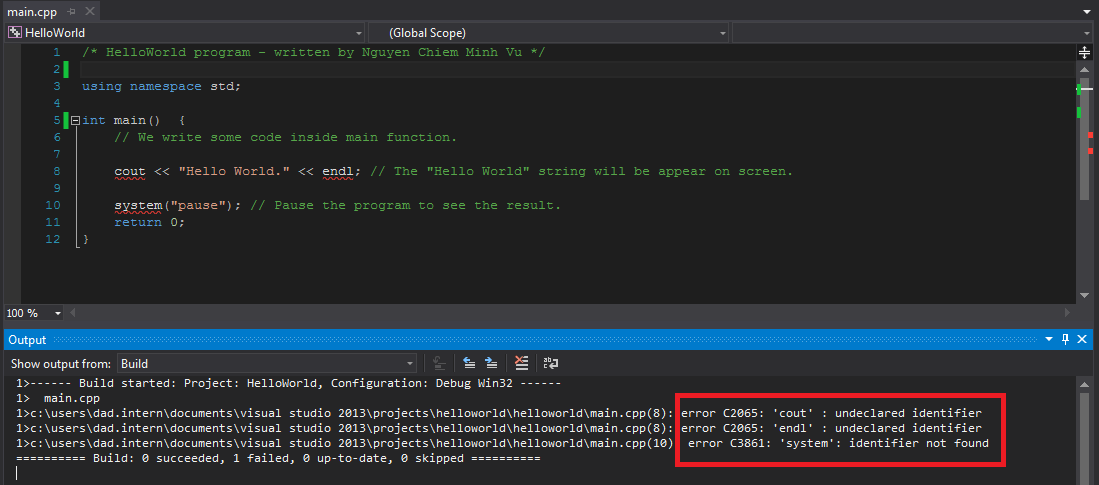The image size is (1099, 485).
Task: Click the Output panel title
Action: (27, 340)
